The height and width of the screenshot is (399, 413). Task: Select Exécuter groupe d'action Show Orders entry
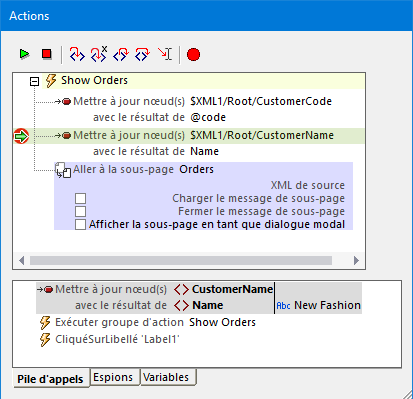155,322
